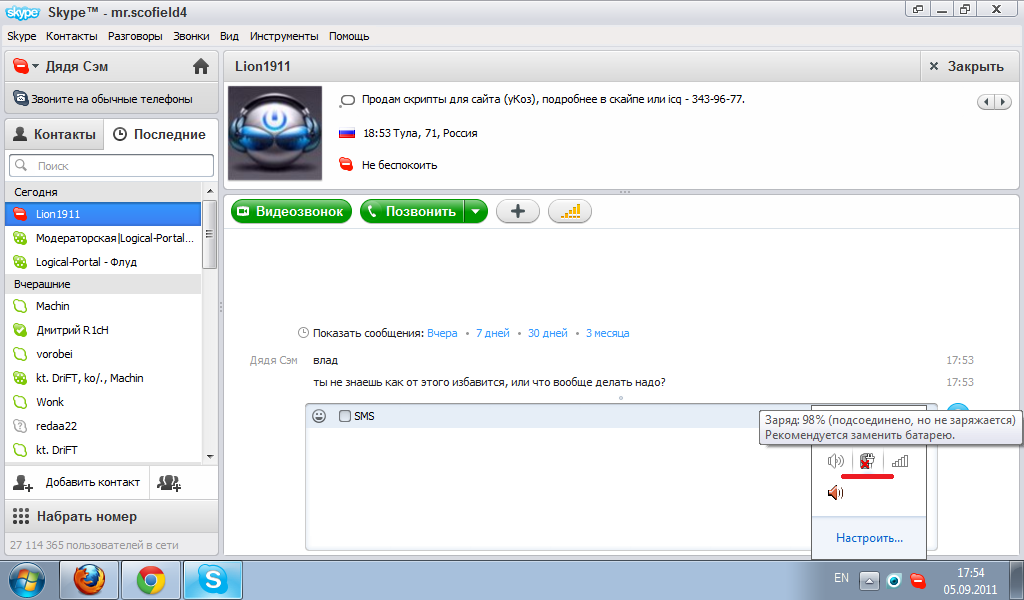Image resolution: width=1024 pixels, height=600 pixels.
Task: Click Lion1911's avatar picture
Action: point(275,133)
